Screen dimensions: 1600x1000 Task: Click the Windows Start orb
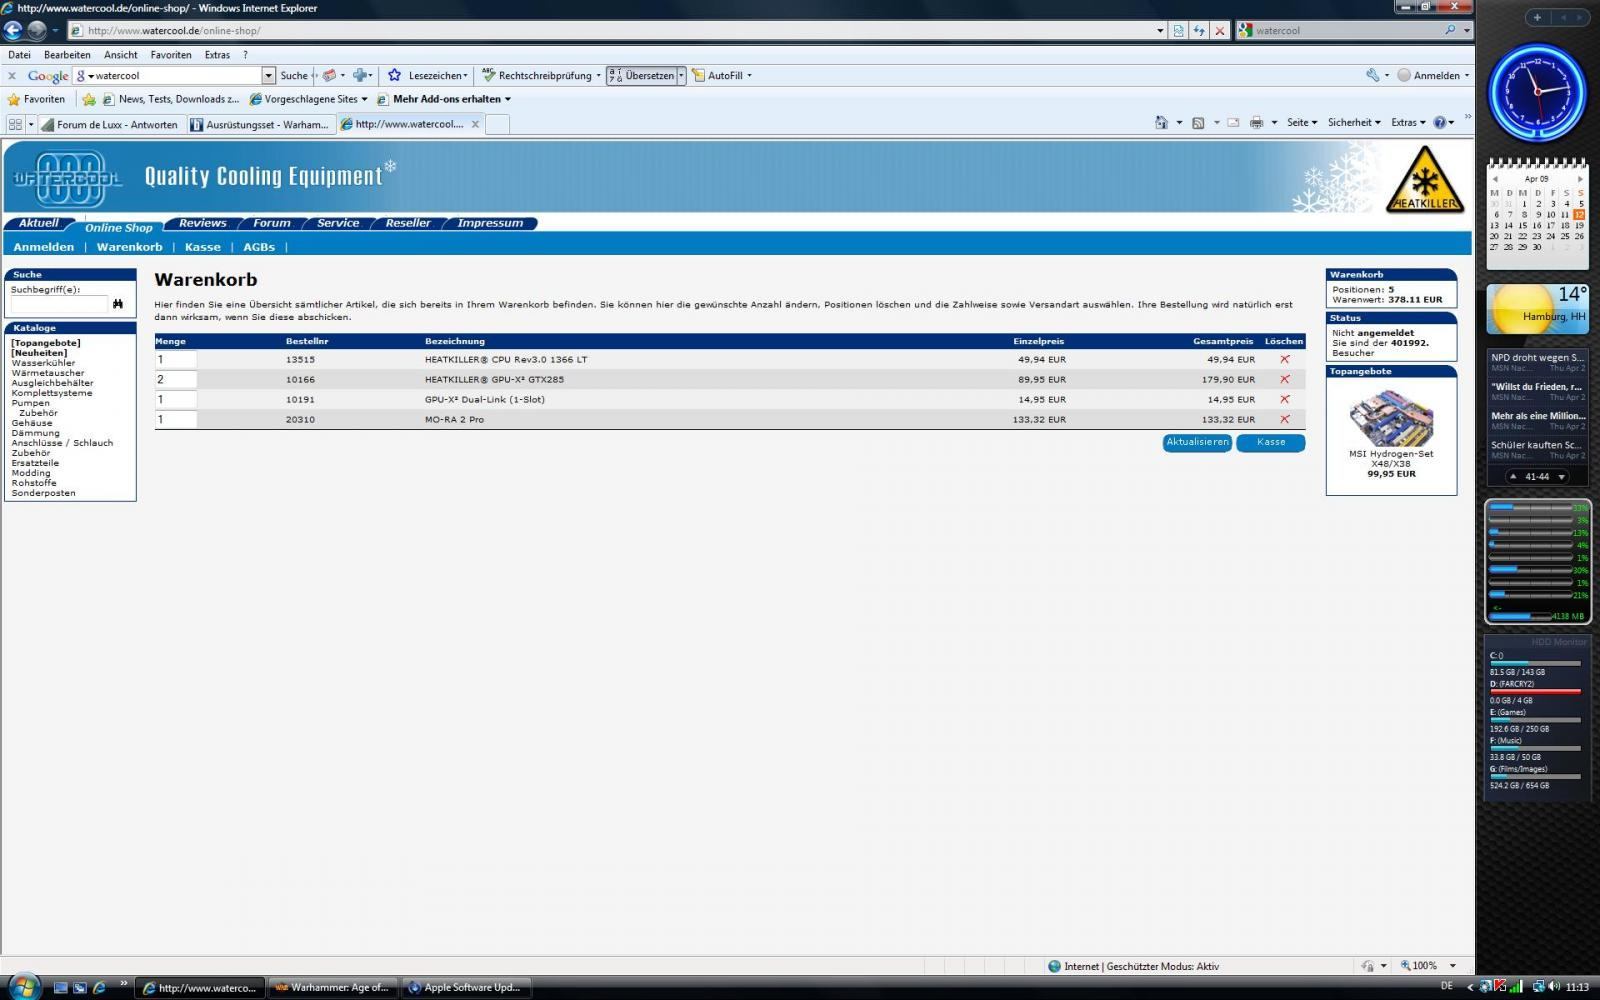coord(23,987)
